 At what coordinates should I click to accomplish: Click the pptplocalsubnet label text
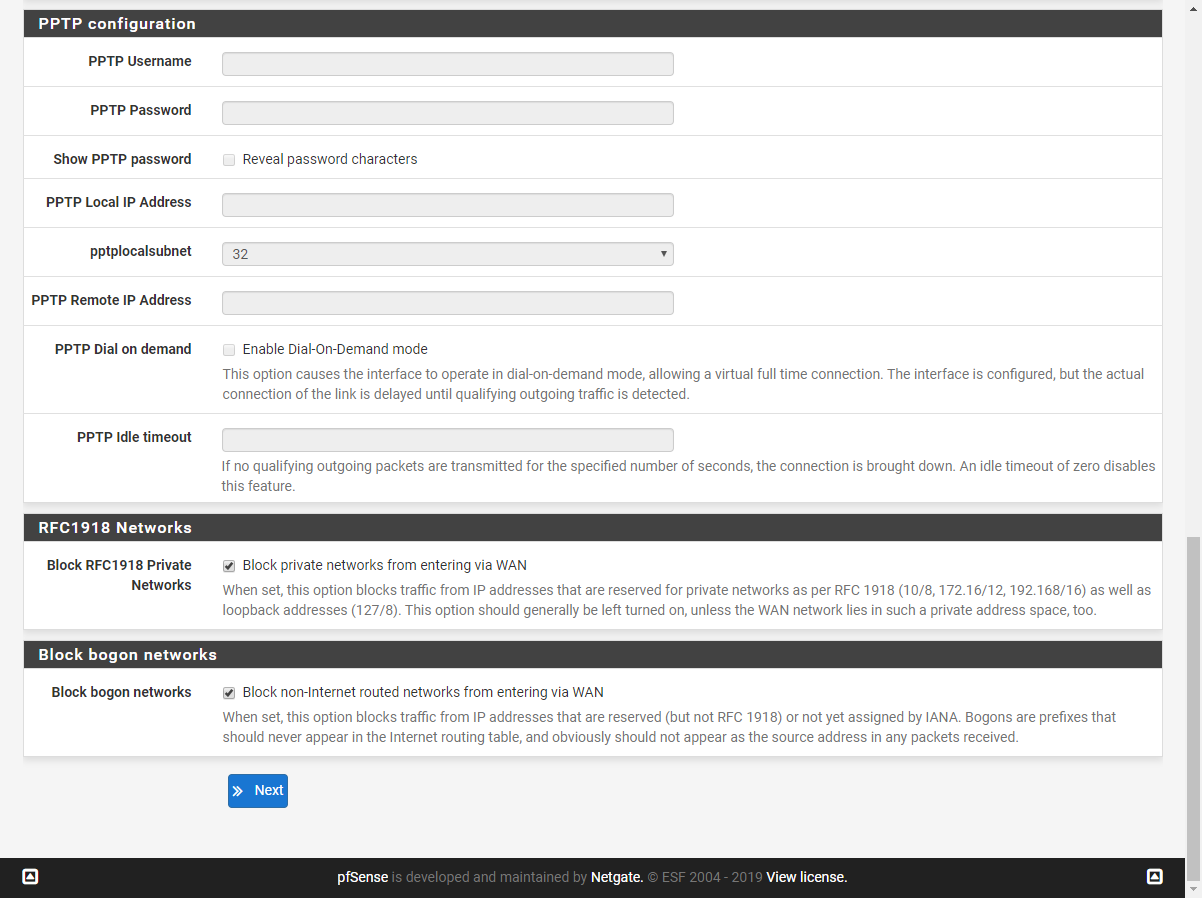pos(141,251)
